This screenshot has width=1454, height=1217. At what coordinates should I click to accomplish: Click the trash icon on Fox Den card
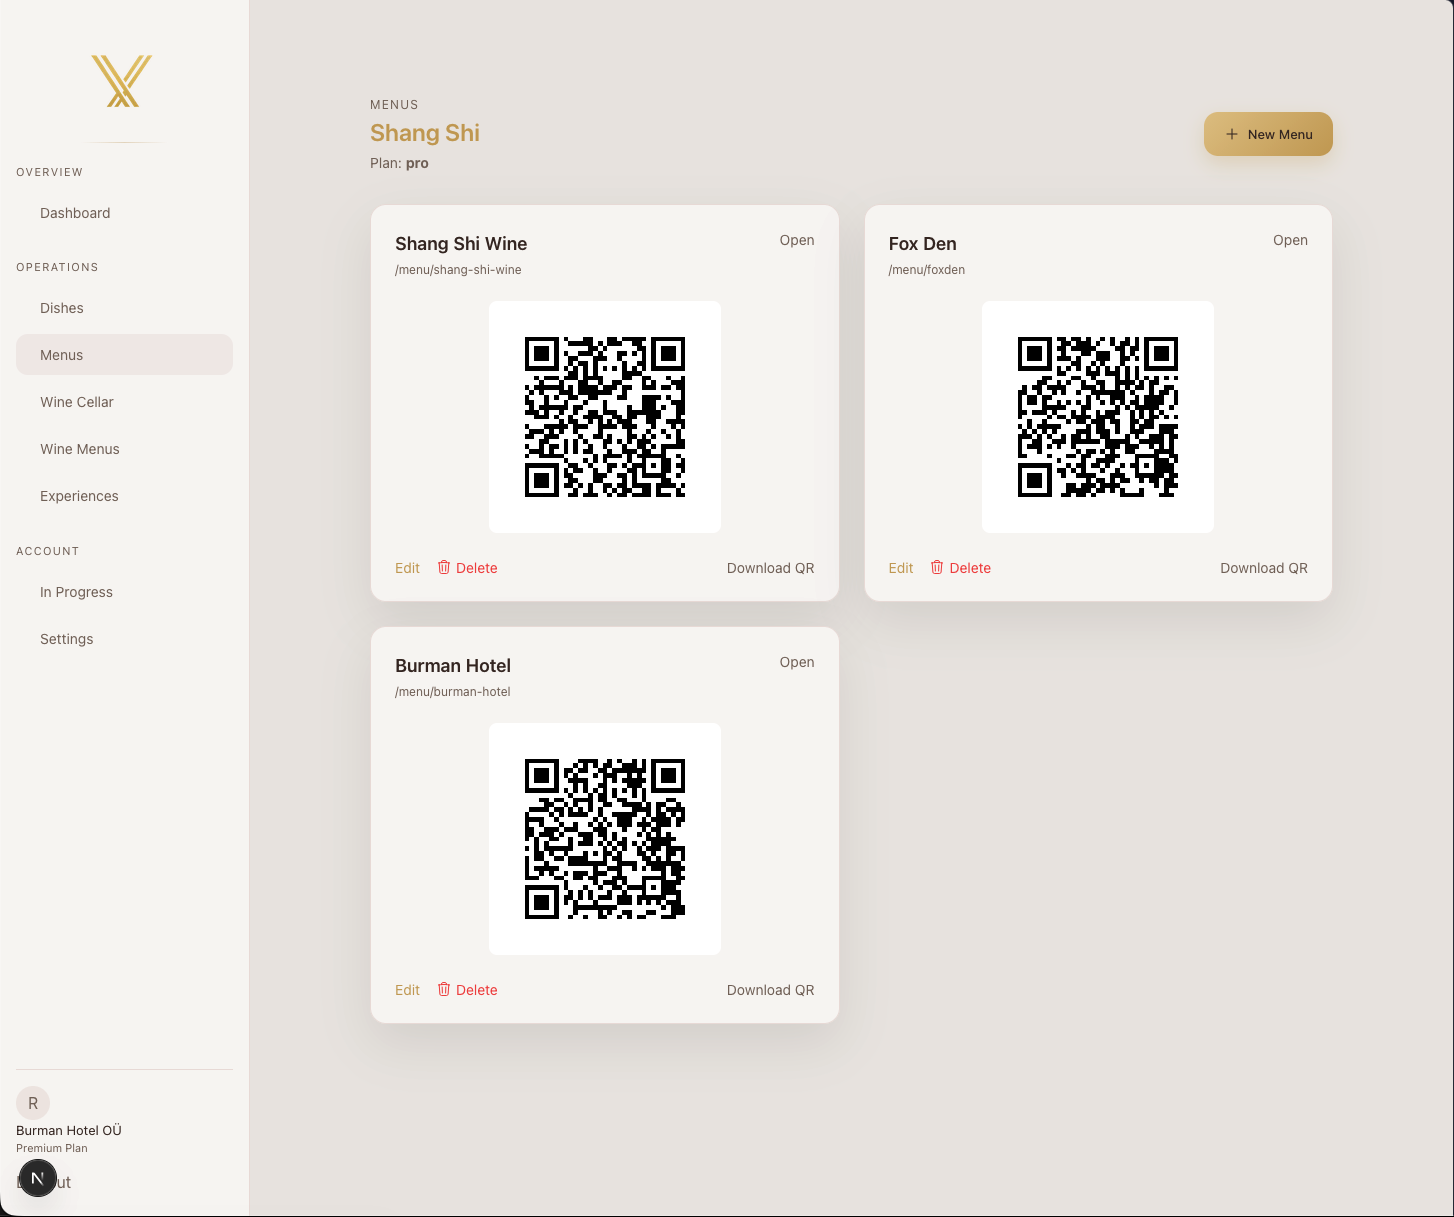[x=937, y=567]
